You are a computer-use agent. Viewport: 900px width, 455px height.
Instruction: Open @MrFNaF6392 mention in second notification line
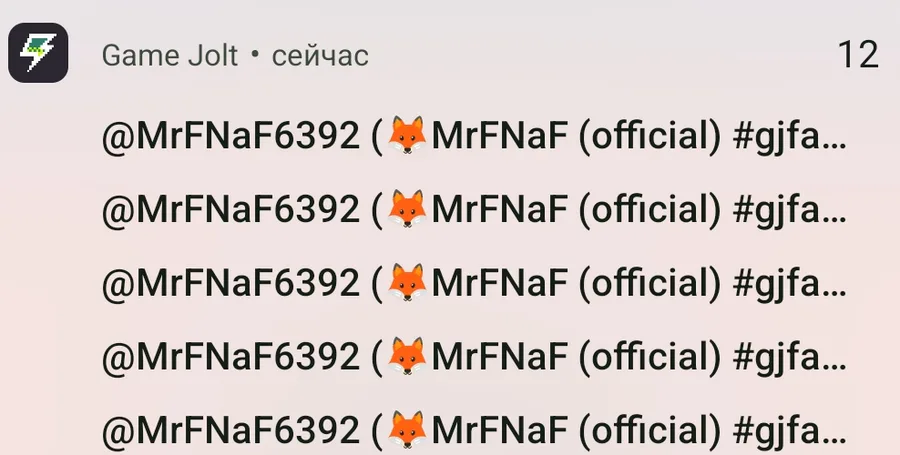tap(231, 210)
